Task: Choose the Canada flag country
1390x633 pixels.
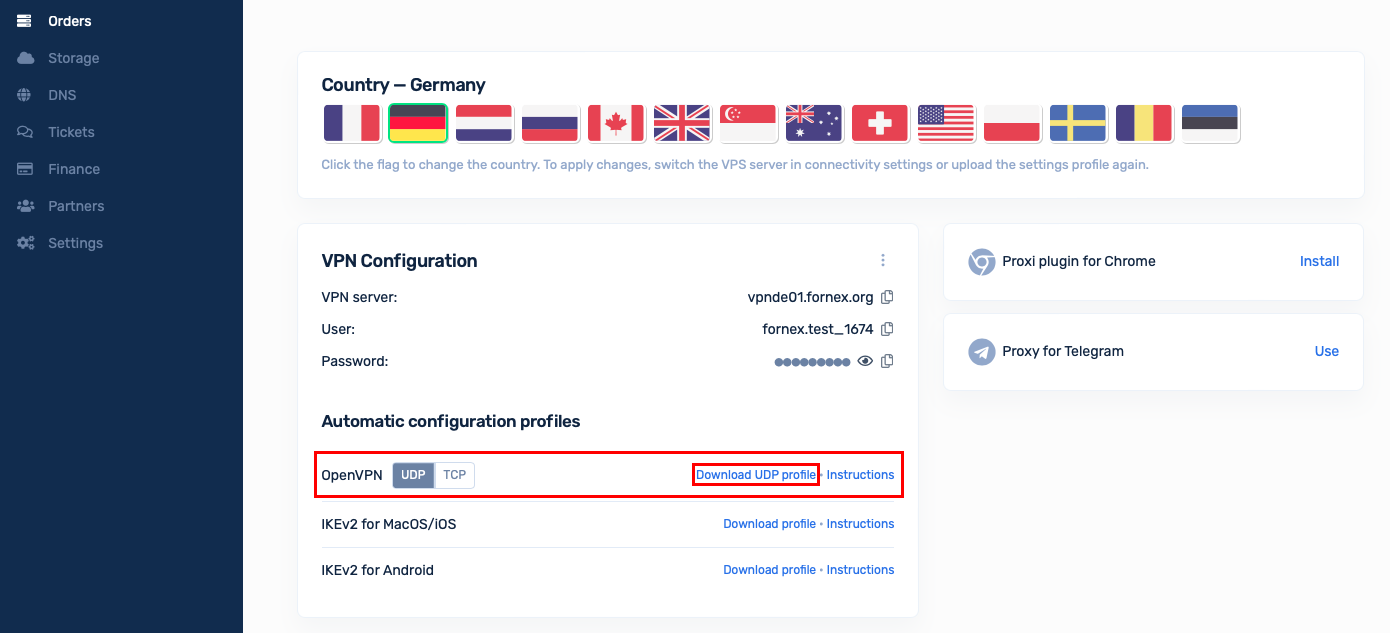Action: [616, 123]
